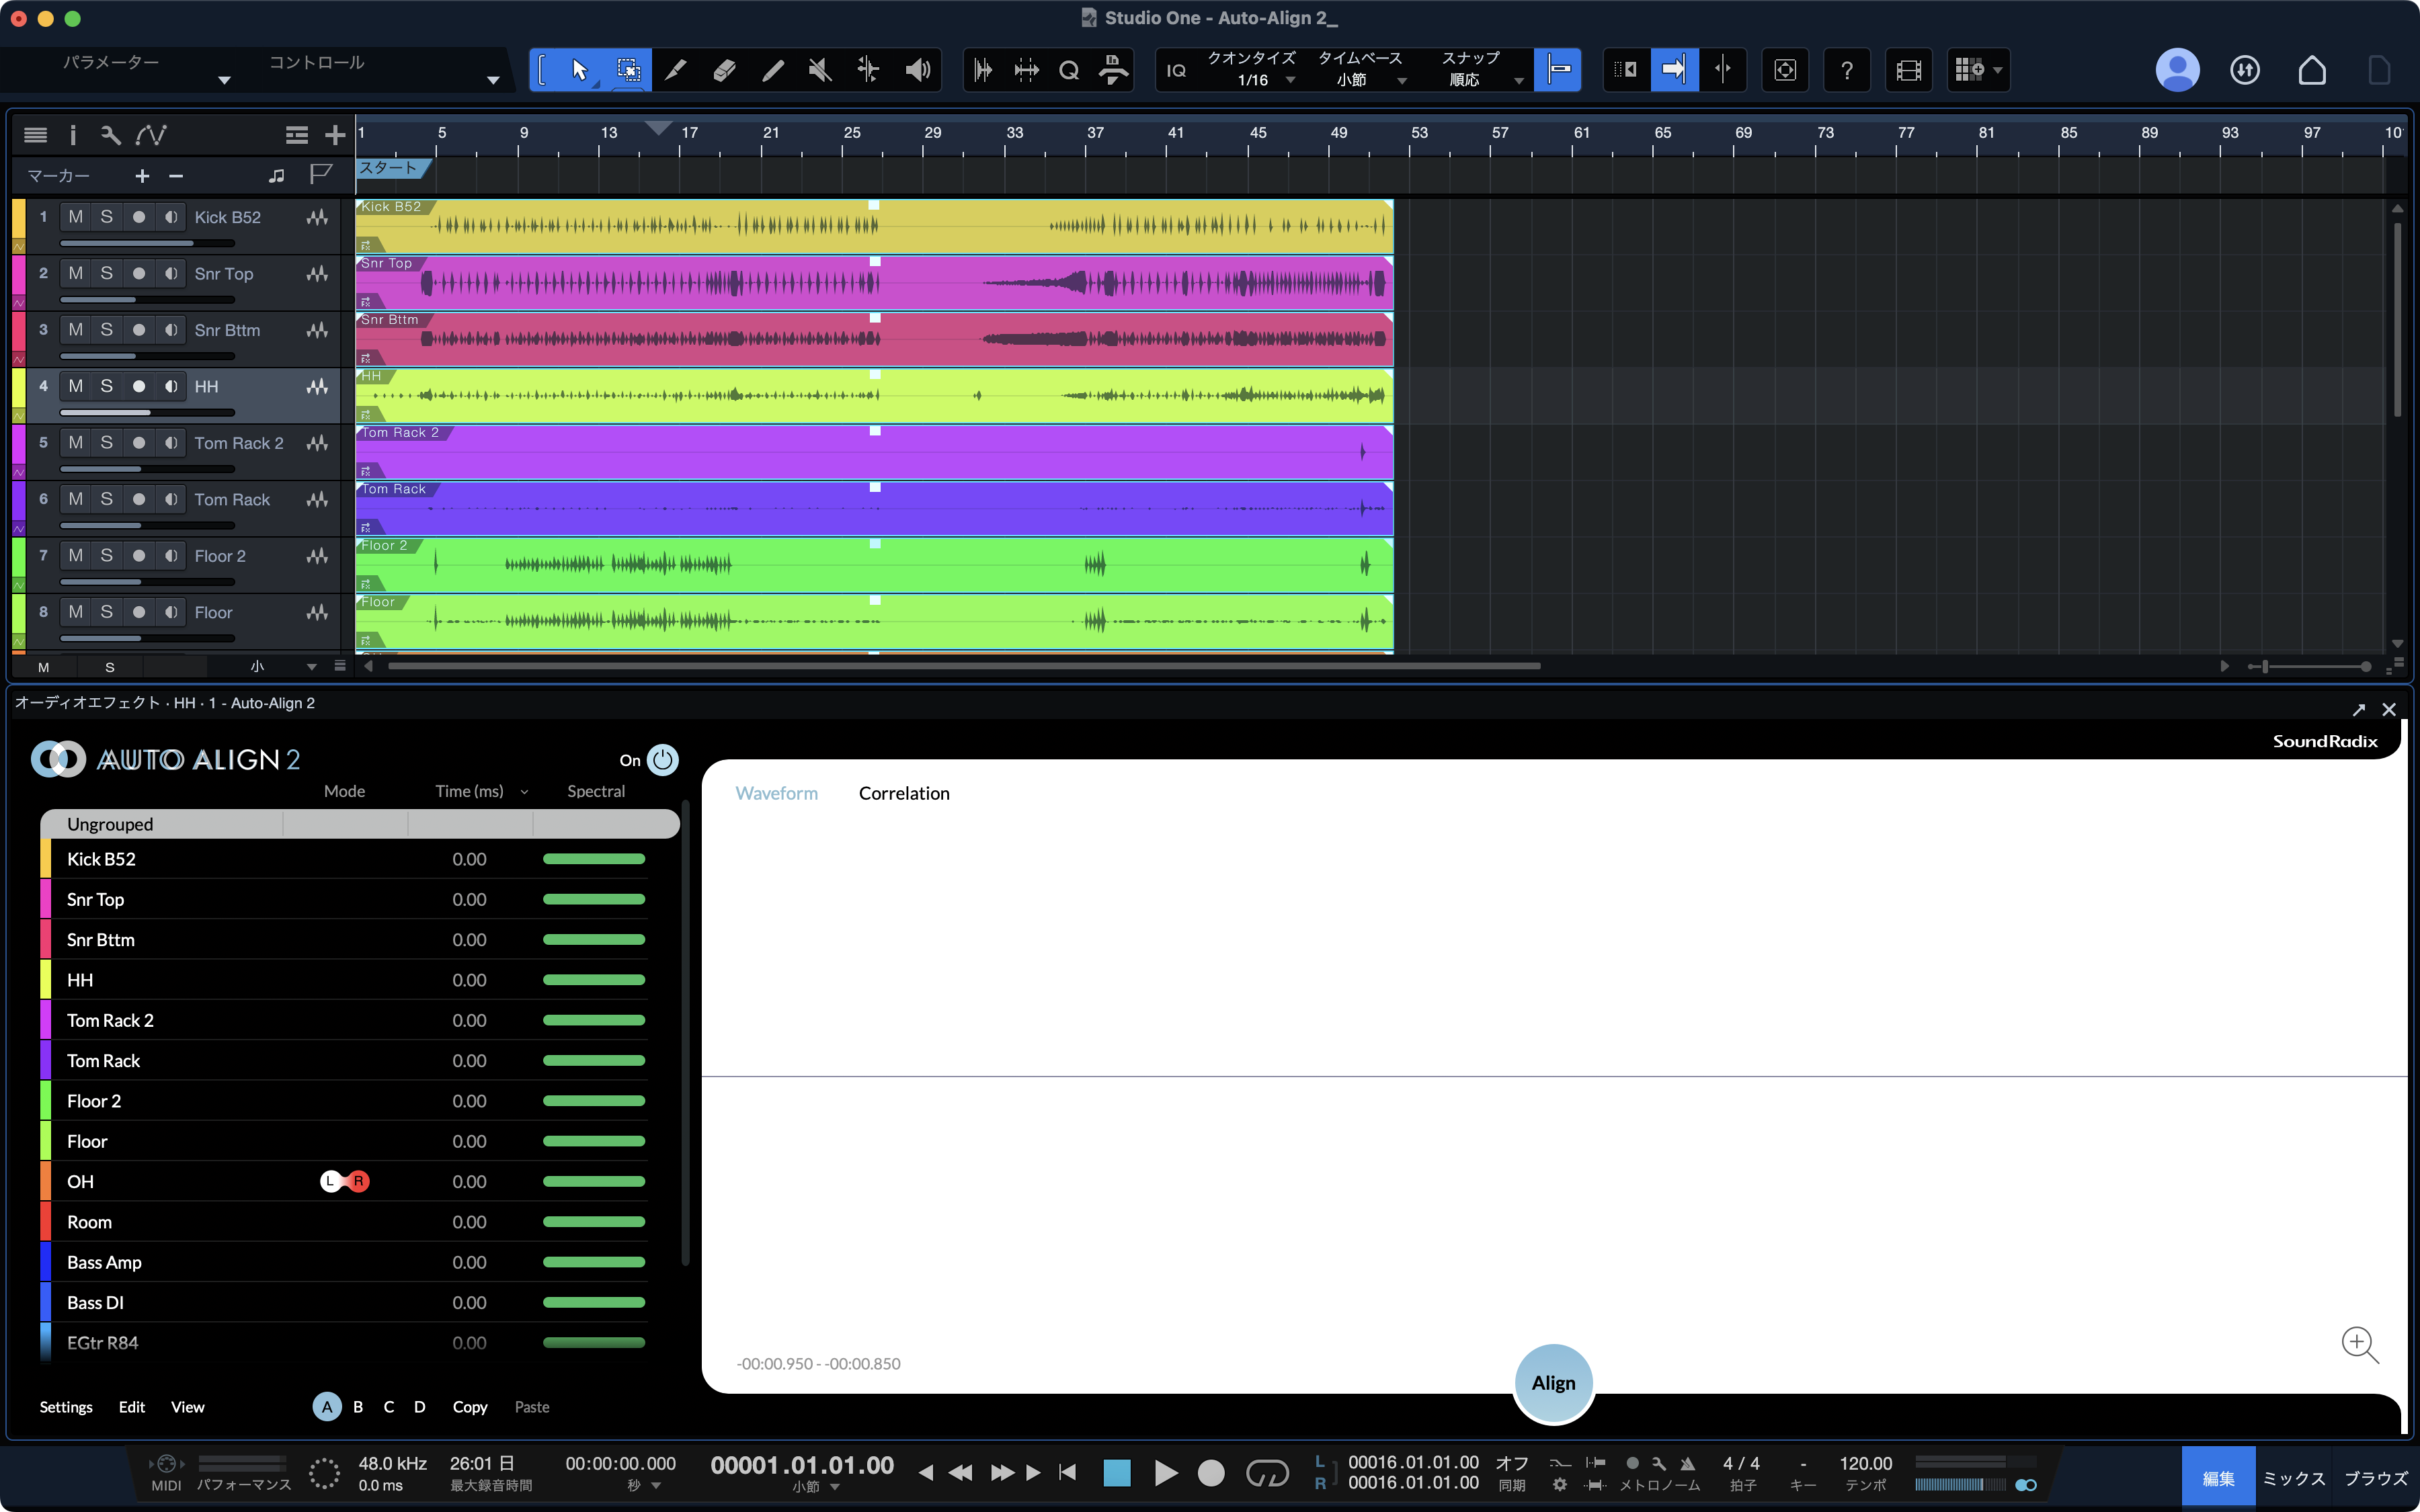This screenshot has width=2420, height=1512.
Task: Mute the Kick B52 track
Action: [x=75, y=217]
